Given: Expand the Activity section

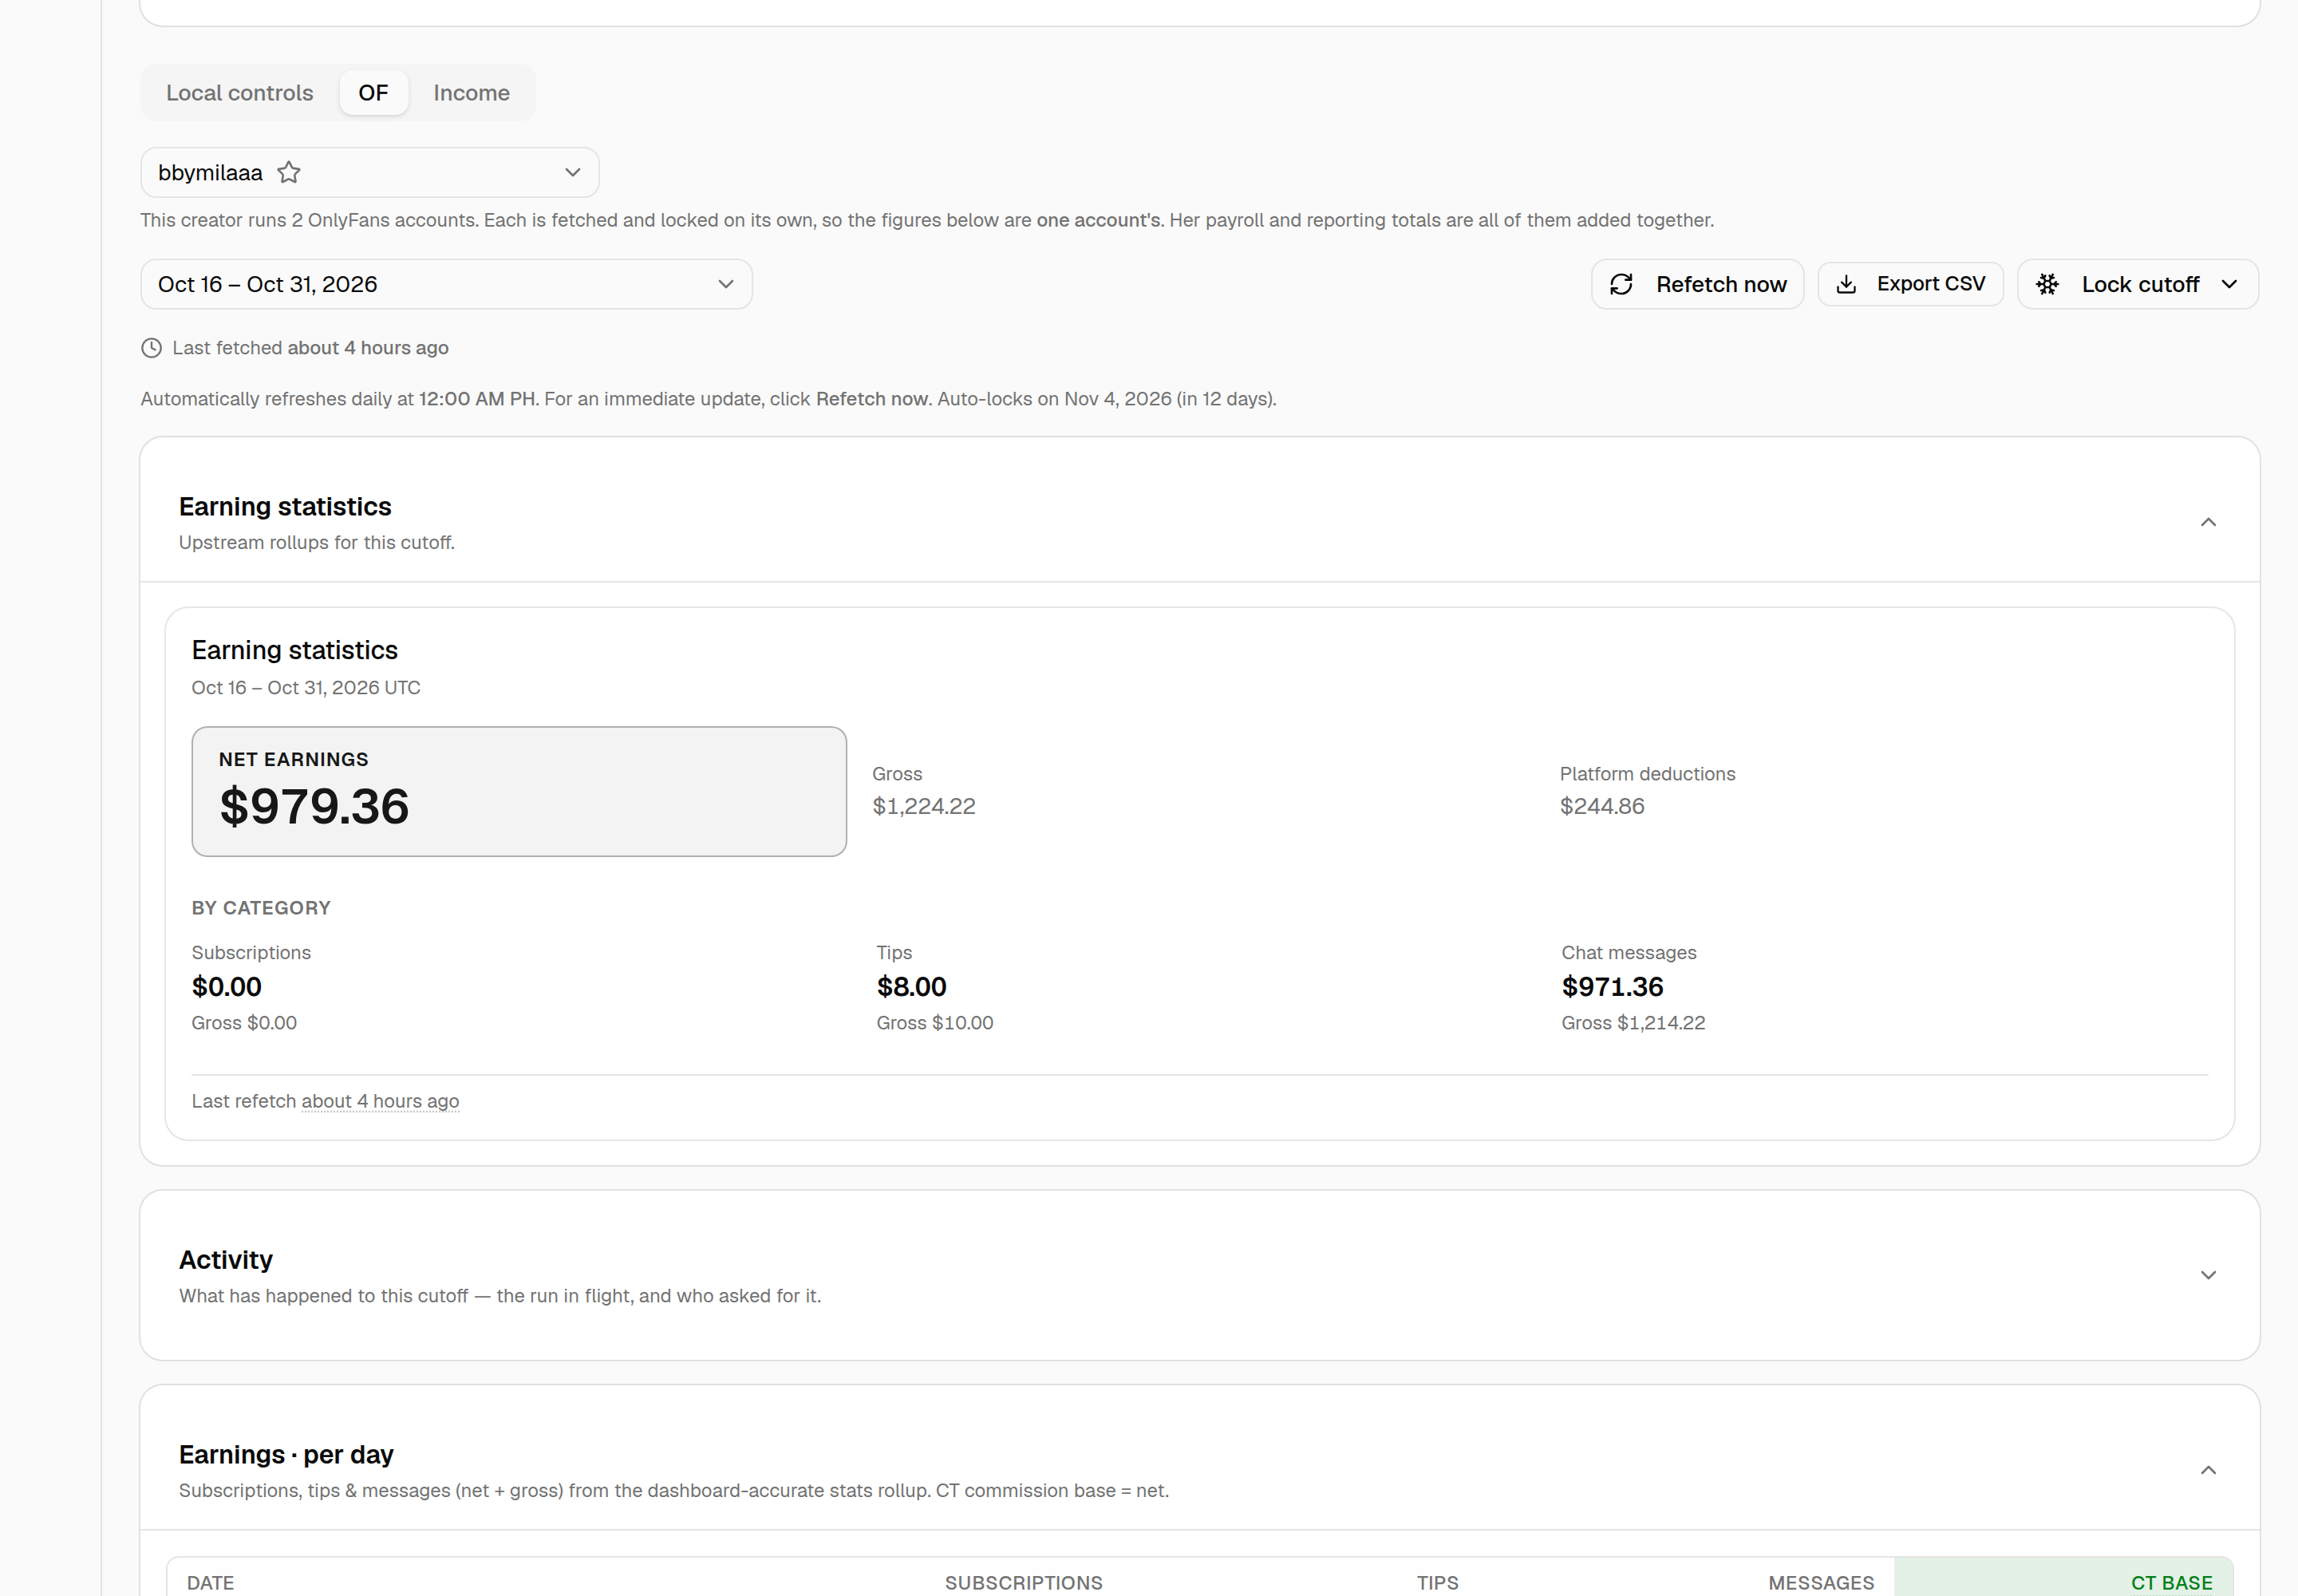Looking at the screenshot, I should coord(2208,1275).
